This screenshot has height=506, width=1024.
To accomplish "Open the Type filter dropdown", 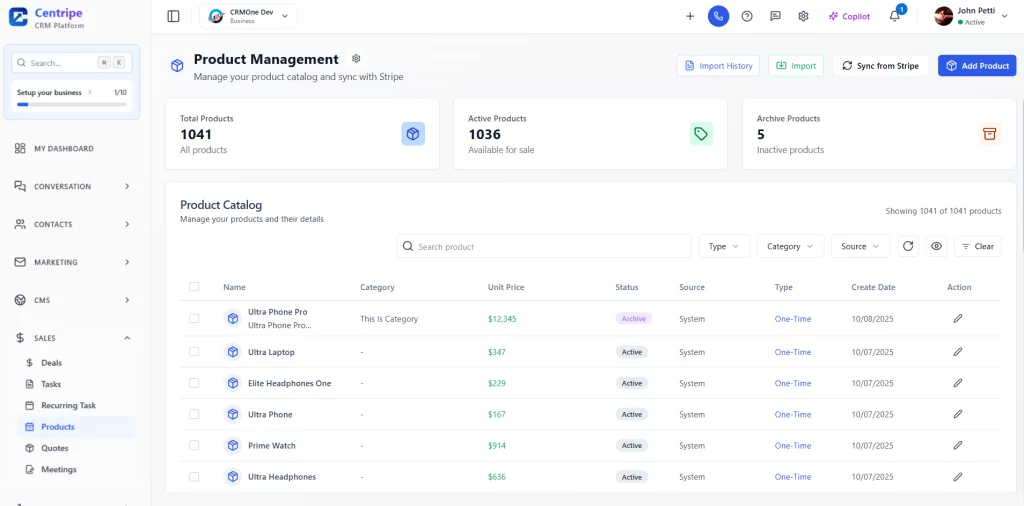I will [724, 246].
